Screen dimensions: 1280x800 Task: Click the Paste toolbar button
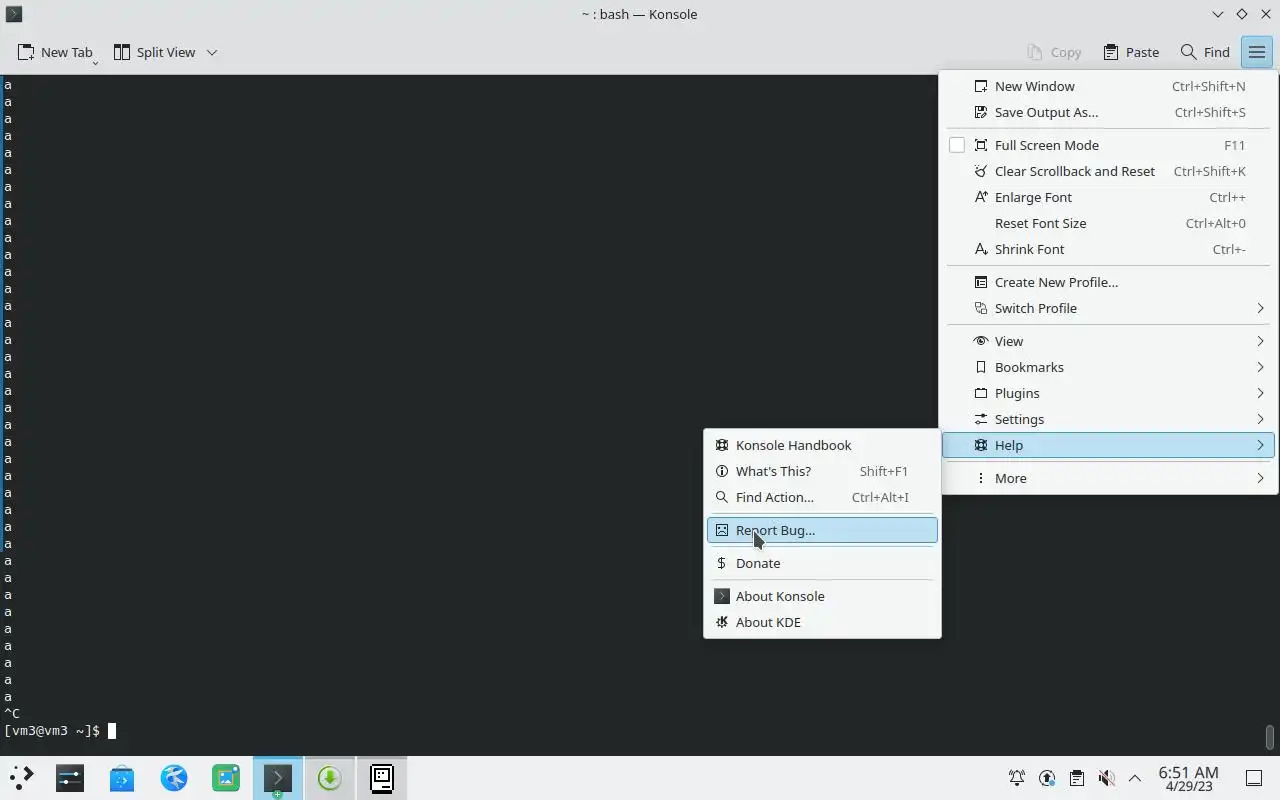(x=1131, y=52)
